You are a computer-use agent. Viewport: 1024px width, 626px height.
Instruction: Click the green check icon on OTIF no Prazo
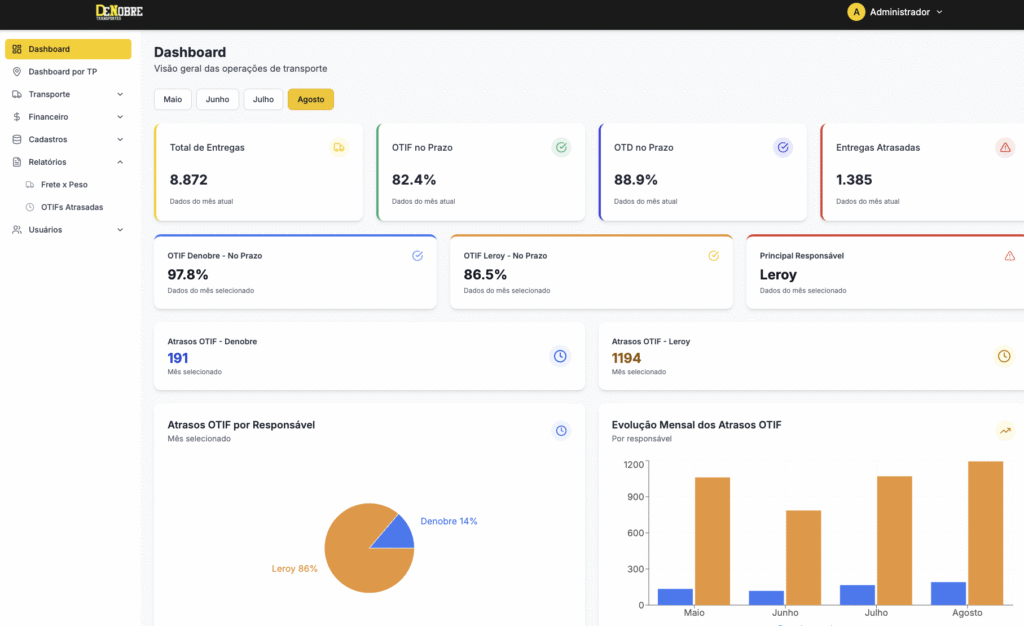(561, 148)
